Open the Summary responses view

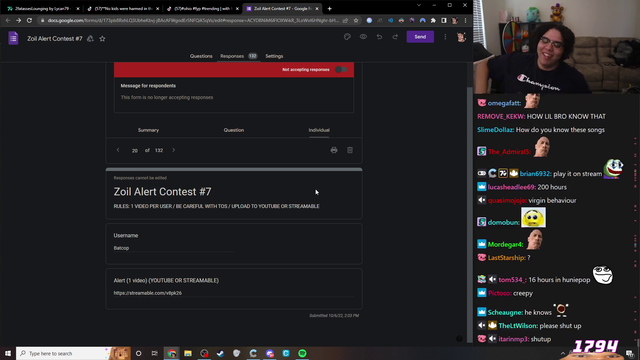click(148, 130)
